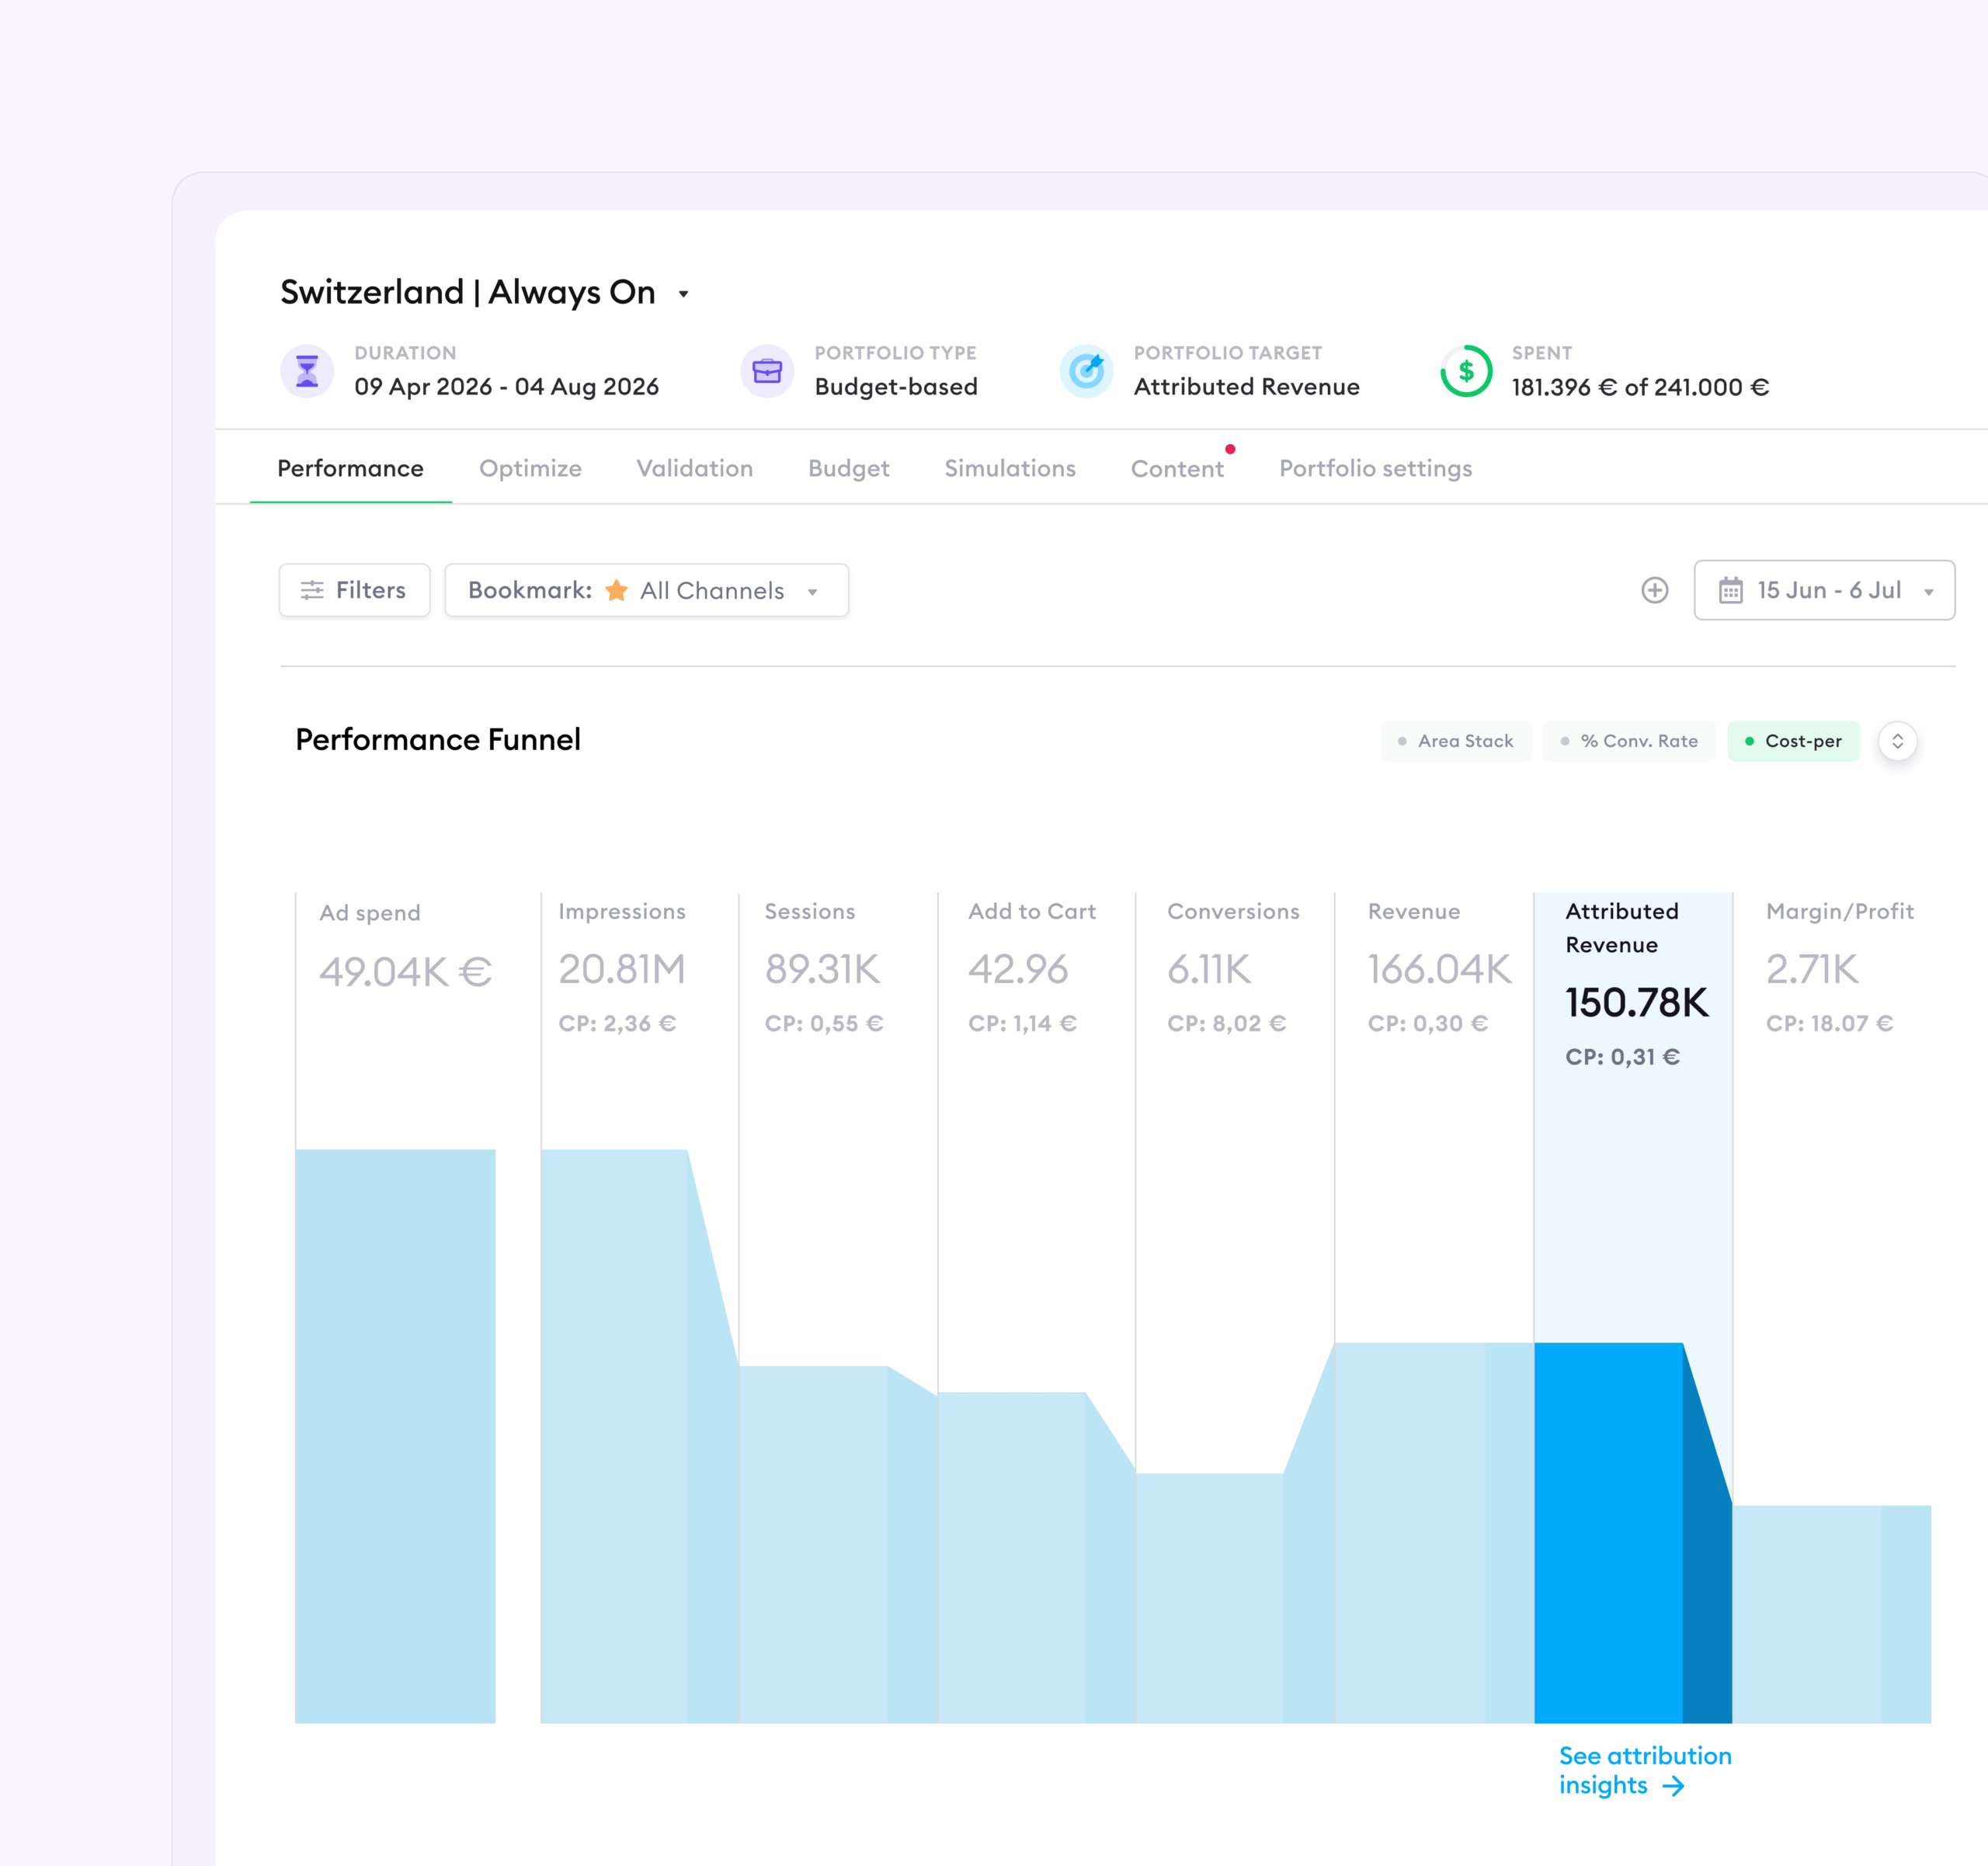Switch to the Performance tab
This screenshot has height=1866, width=1988.
351,468
